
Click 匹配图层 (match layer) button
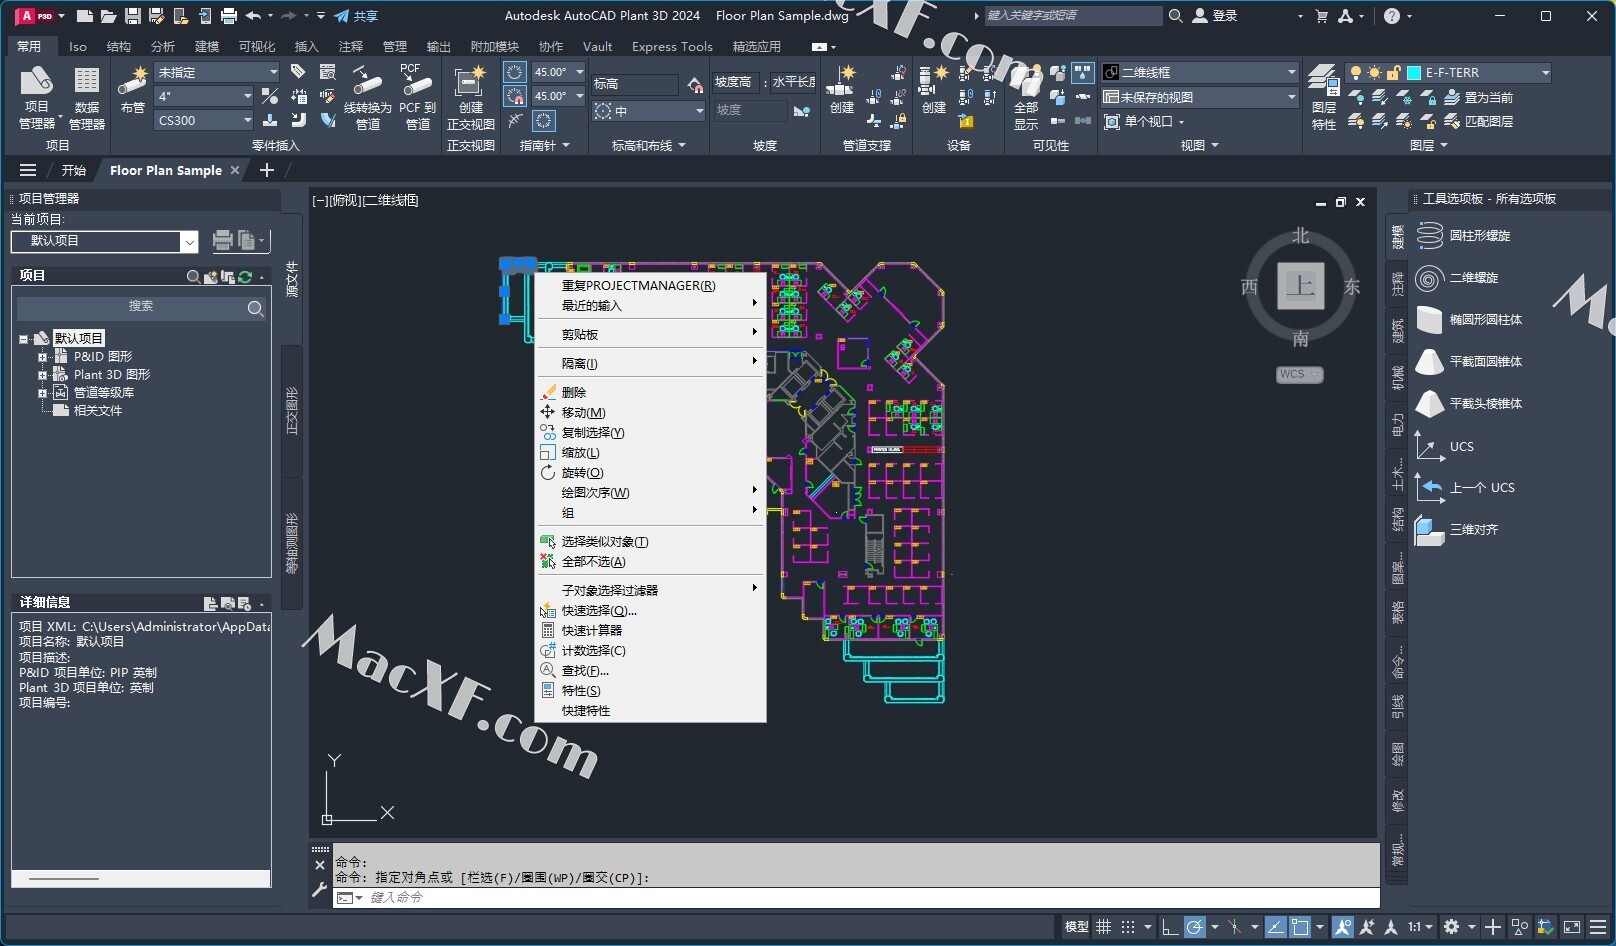1478,121
